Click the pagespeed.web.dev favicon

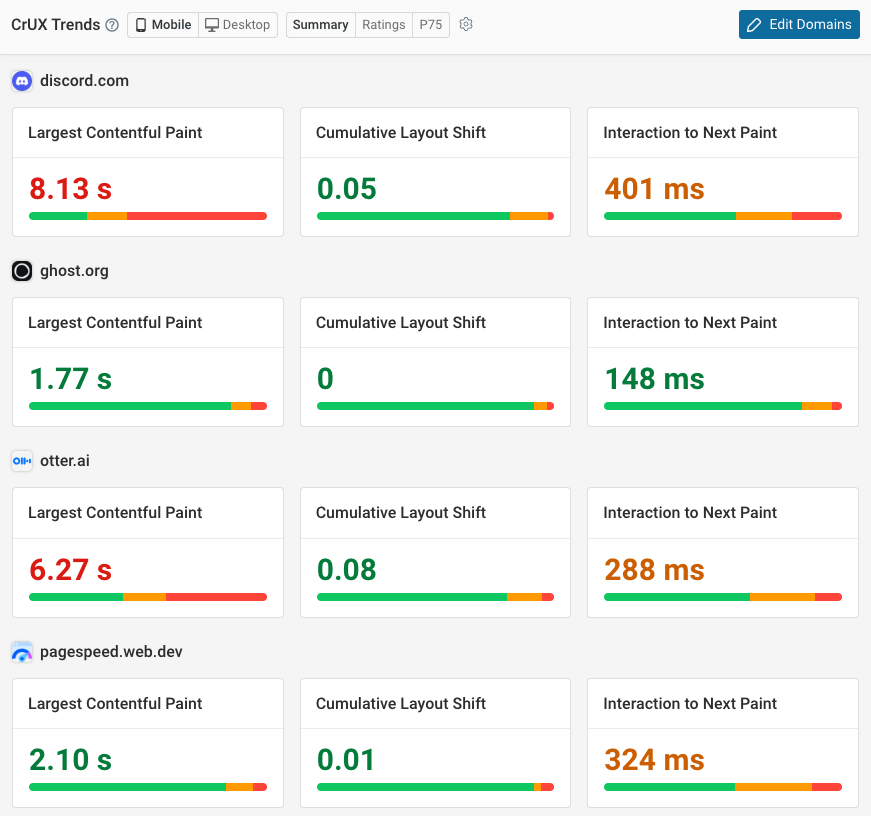[22, 652]
